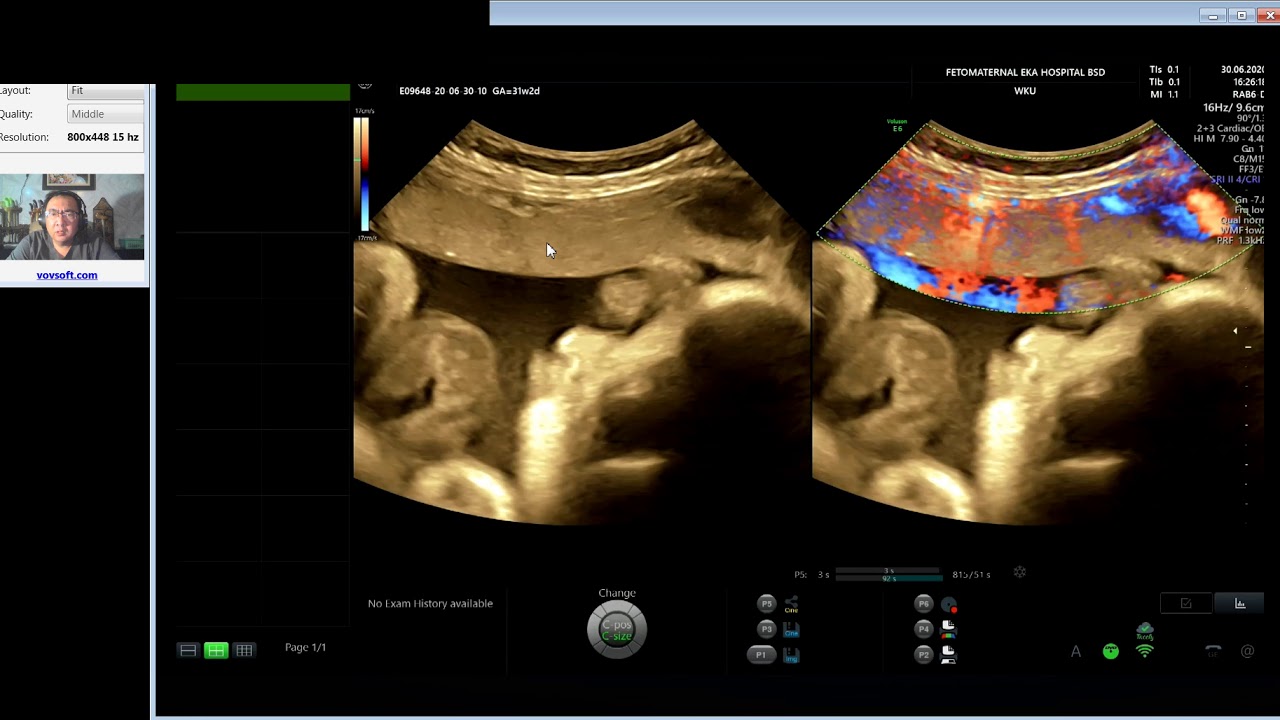
Task: Click the '800x448 15 hz' resolution value
Action: pyautogui.click(x=103, y=137)
